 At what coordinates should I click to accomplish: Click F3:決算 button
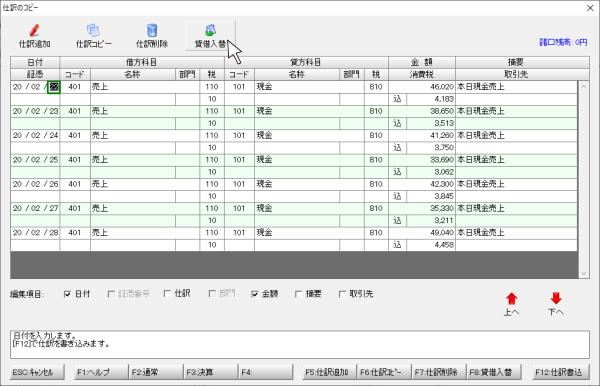click(211, 372)
